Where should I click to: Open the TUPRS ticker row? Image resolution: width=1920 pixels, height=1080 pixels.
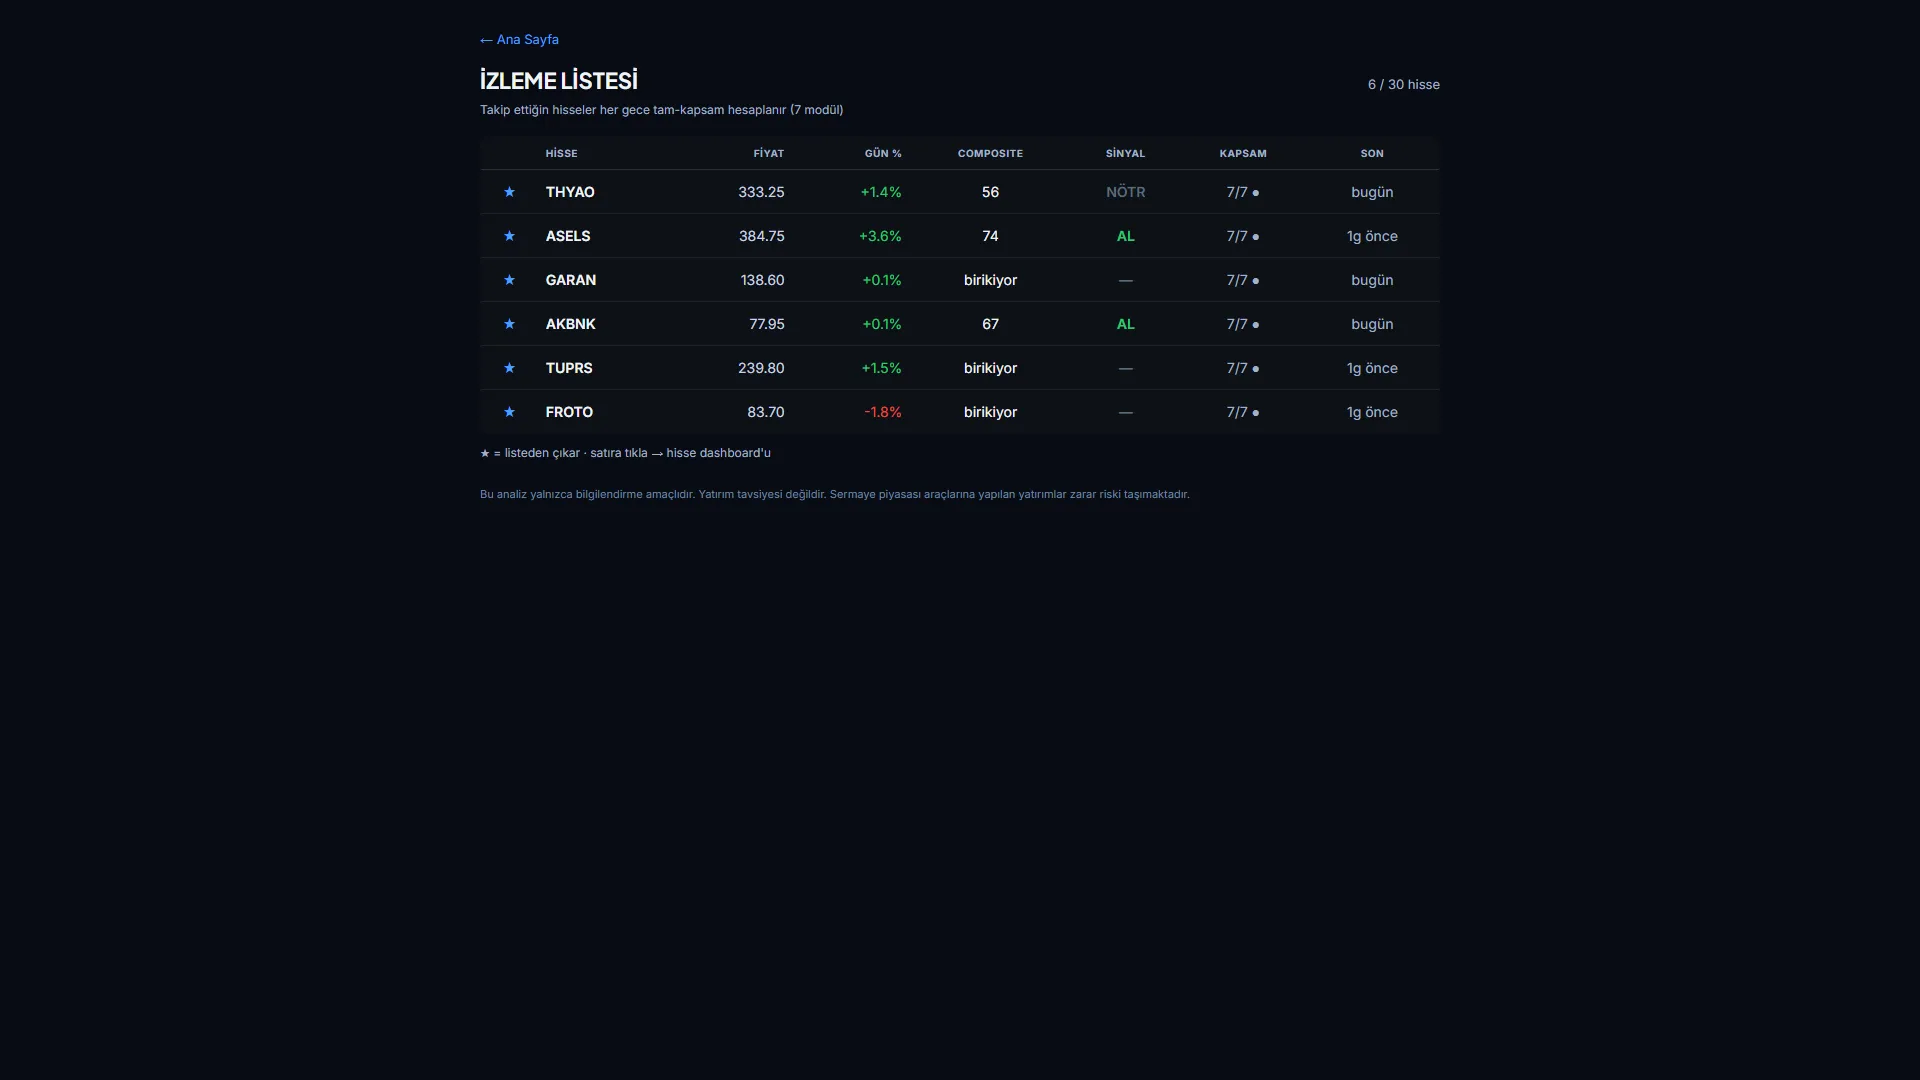(x=960, y=368)
